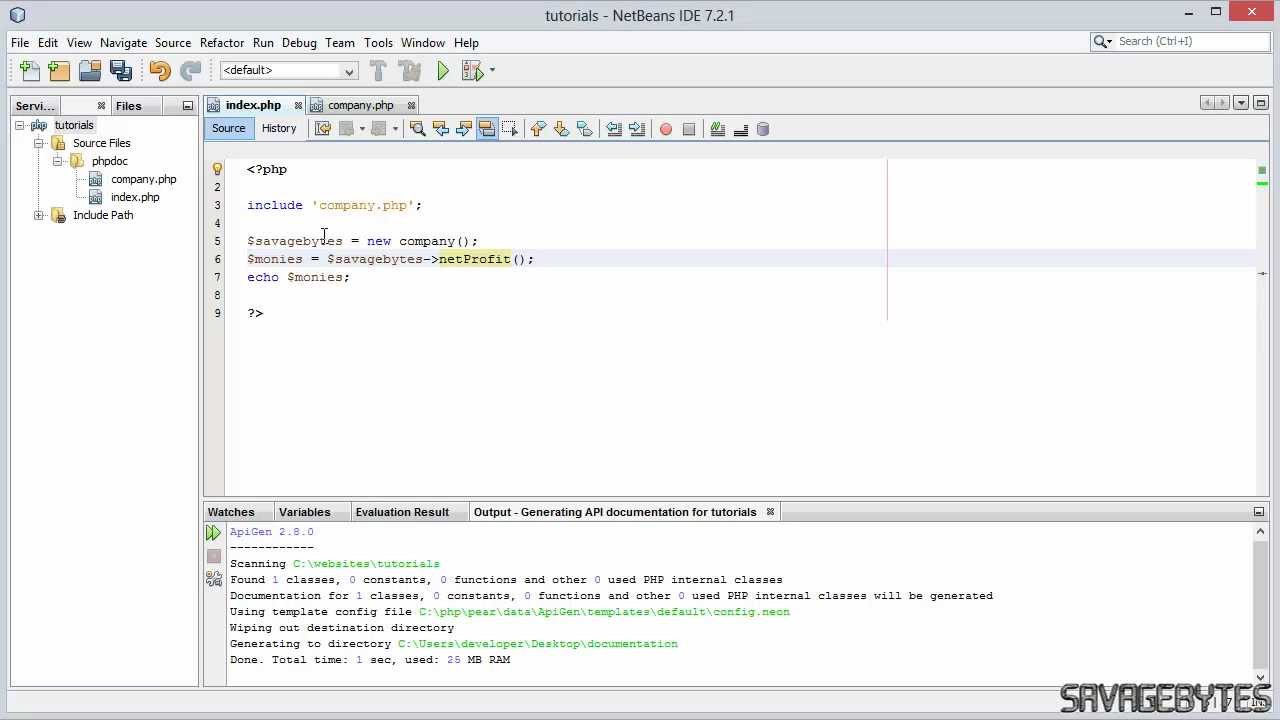Viewport: 1280px width, 720px height.
Task: Click the Save All toolbar icon
Action: [x=121, y=70]
